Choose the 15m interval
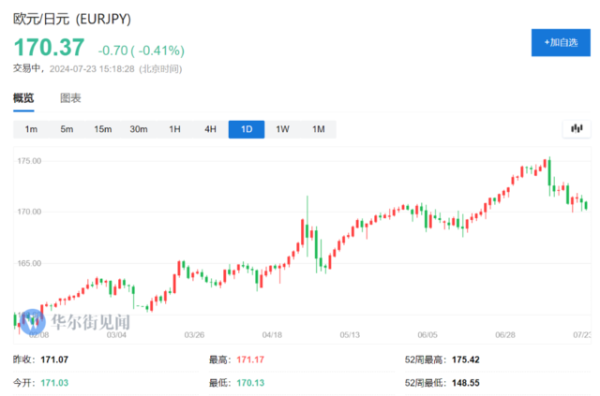Image resolution: width=600 pixels, height=396 pixels. [103, 129]
